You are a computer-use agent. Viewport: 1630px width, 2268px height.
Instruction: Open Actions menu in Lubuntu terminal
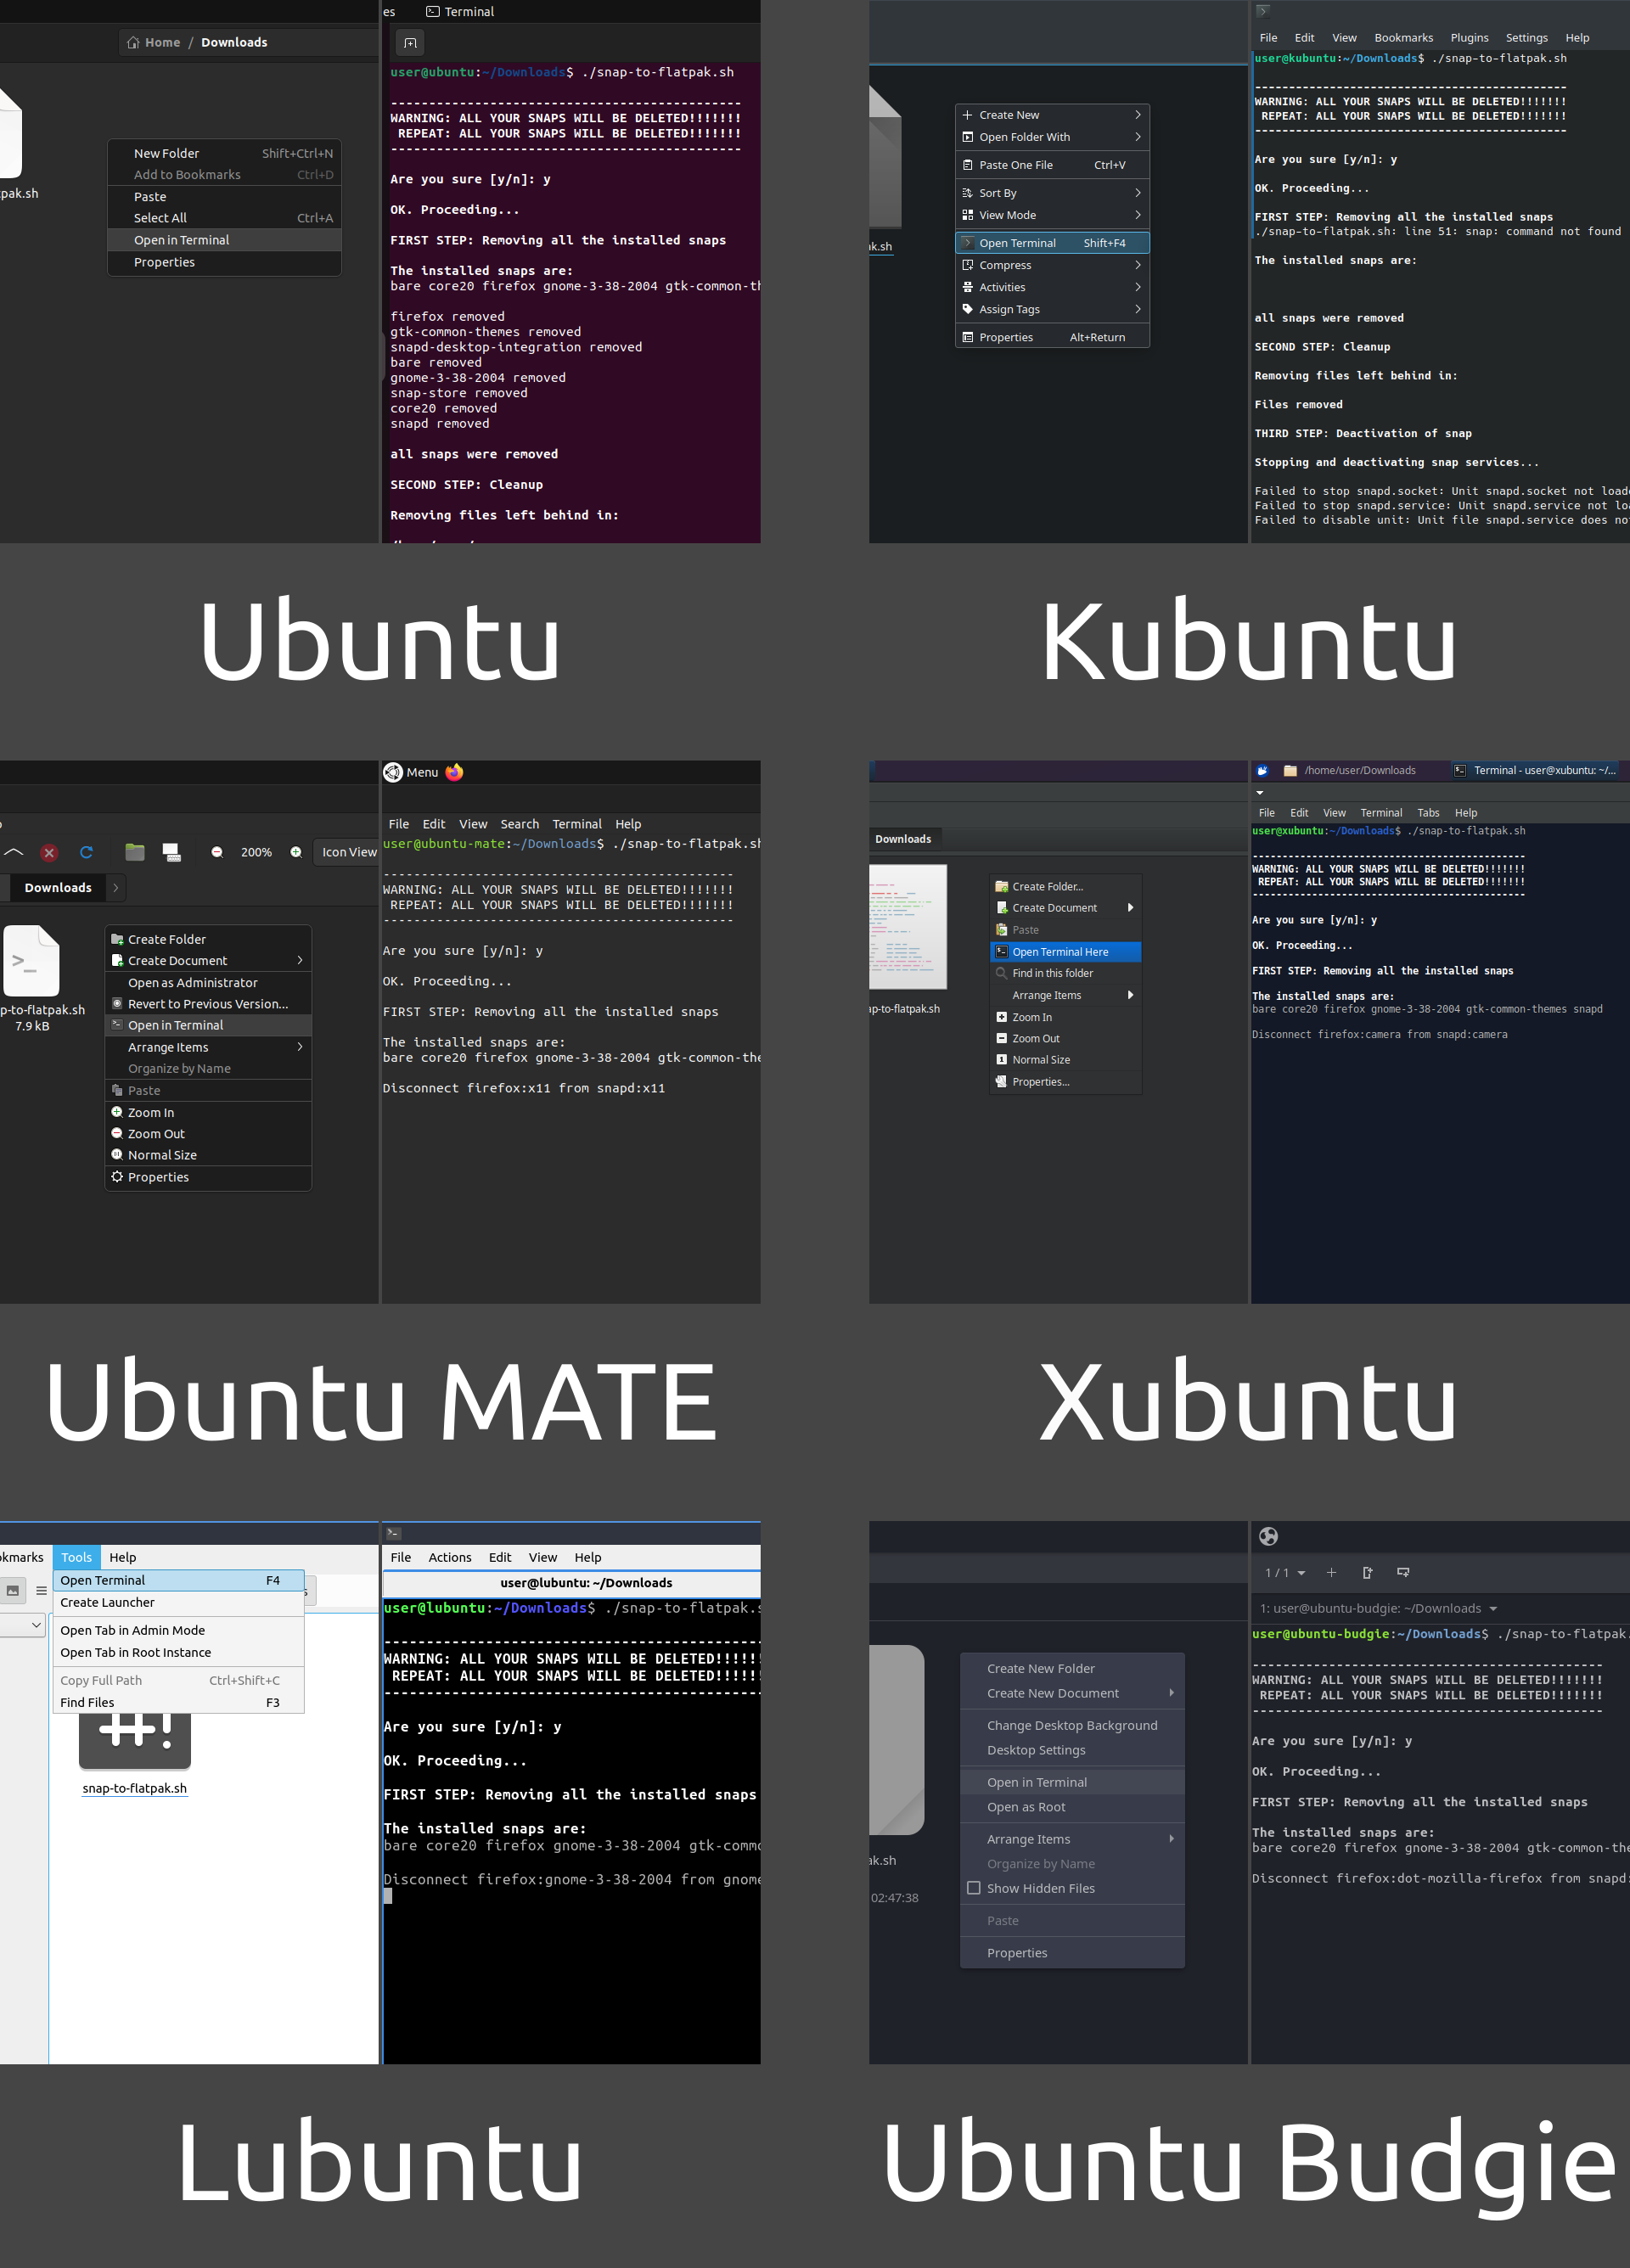[x=450, y=1557]
